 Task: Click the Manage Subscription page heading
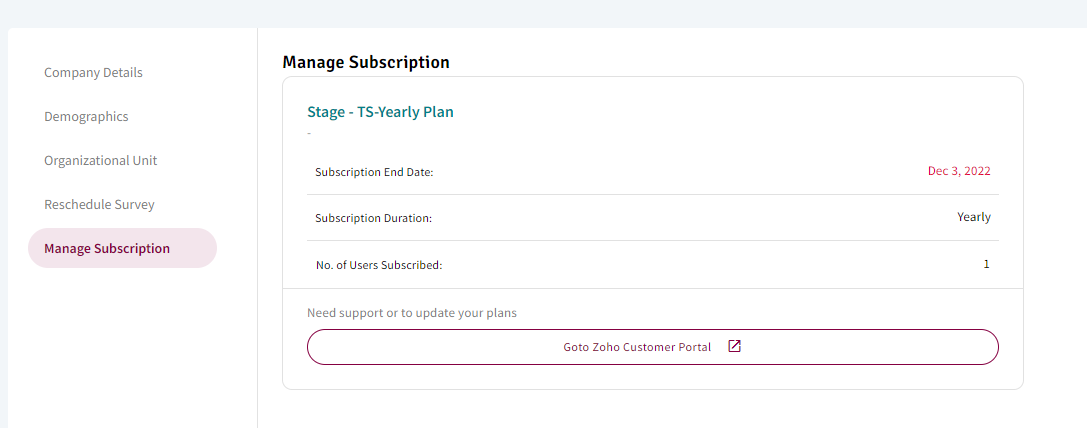click(366, 62)
